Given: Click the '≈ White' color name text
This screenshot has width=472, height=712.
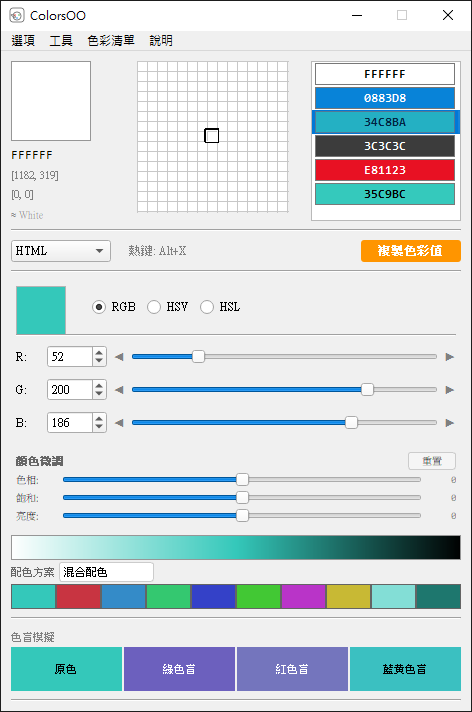Looking at the screenshot, I should click(x=27, y=215).
